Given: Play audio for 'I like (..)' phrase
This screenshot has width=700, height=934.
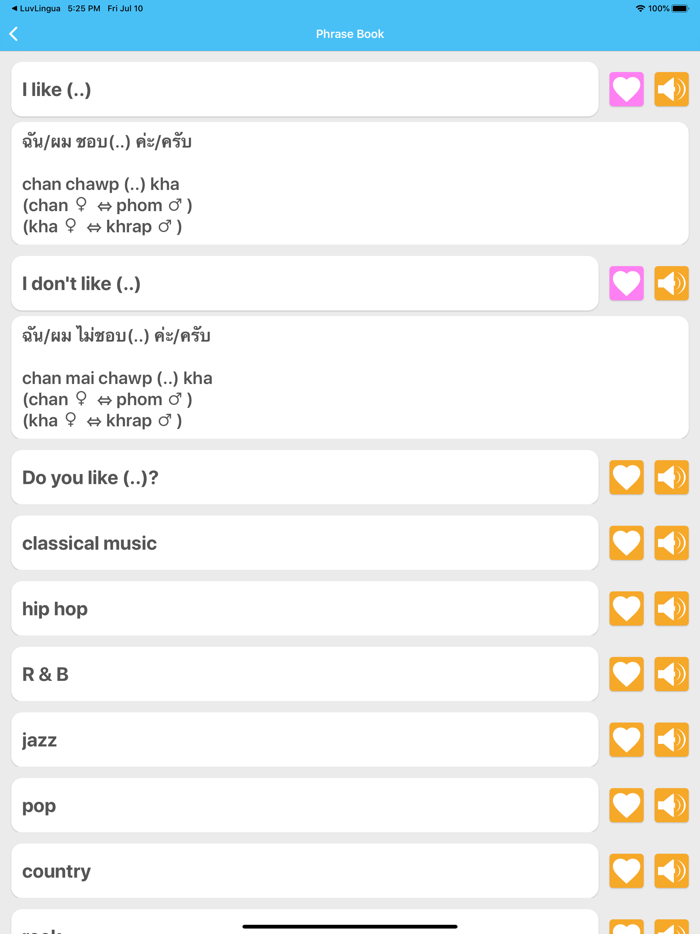Looking at the screenshot, I should (671, 89).
